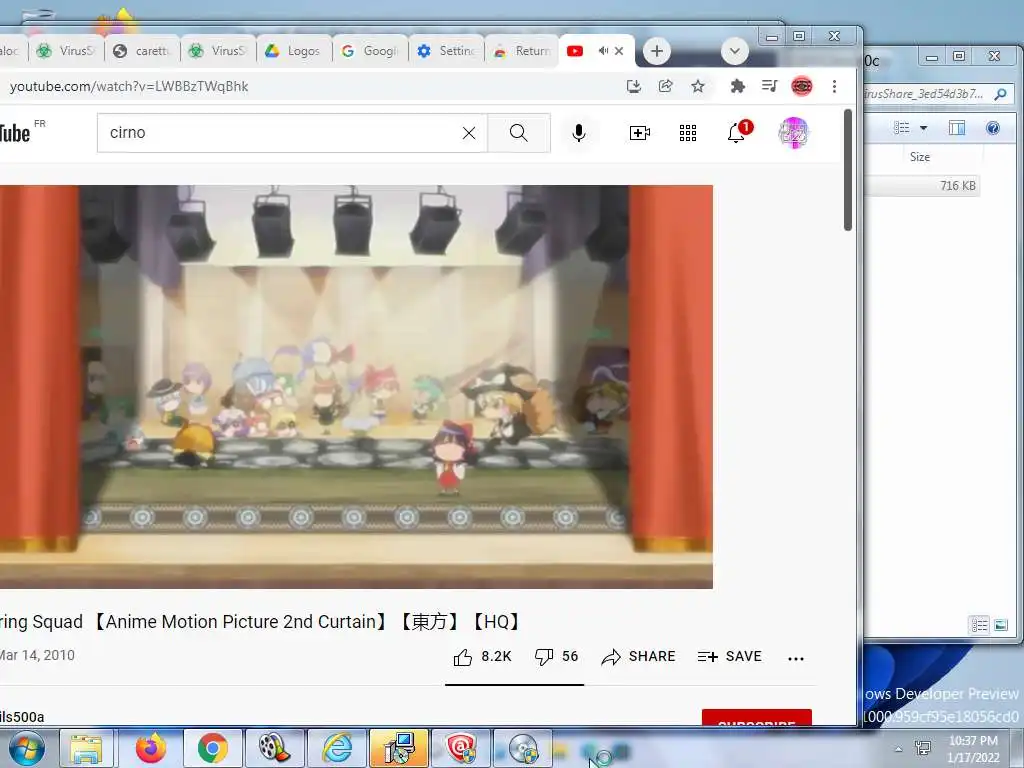Click the Chrome taskbar icon
Screen dimensions: 1024x768
[212, 748]
